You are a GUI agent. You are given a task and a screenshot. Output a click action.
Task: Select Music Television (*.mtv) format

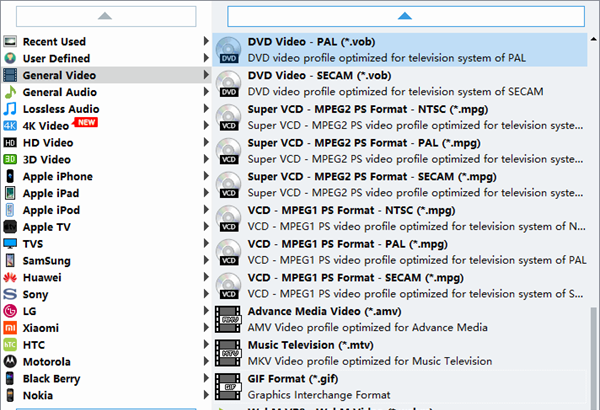(x=400, y=353)
